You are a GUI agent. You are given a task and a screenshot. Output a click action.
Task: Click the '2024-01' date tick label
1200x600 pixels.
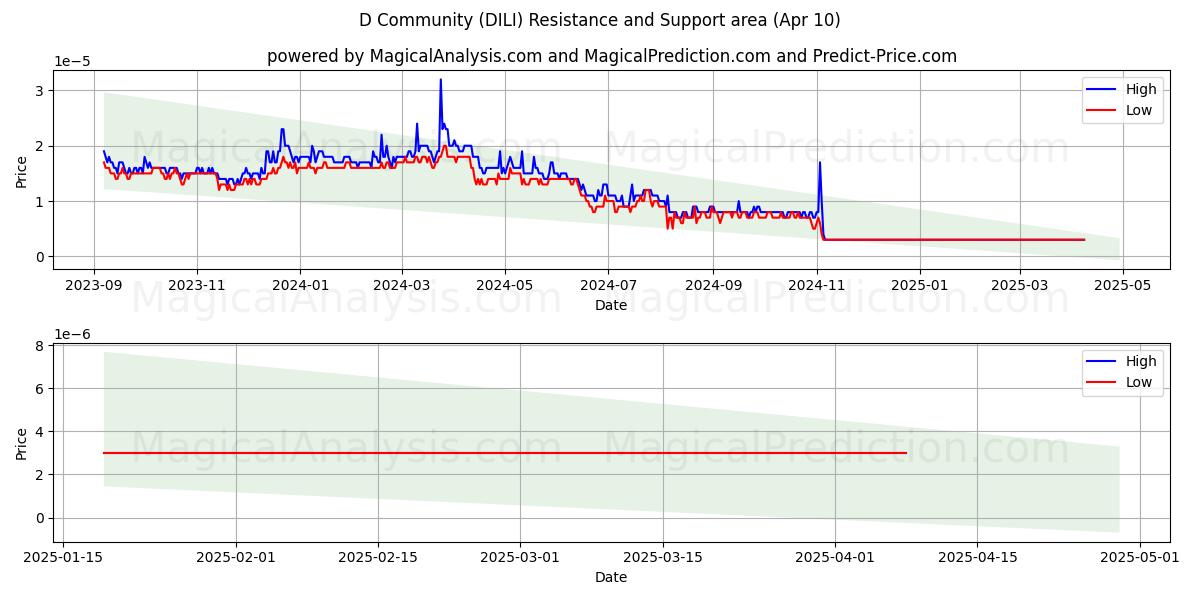tap(299, 286)
